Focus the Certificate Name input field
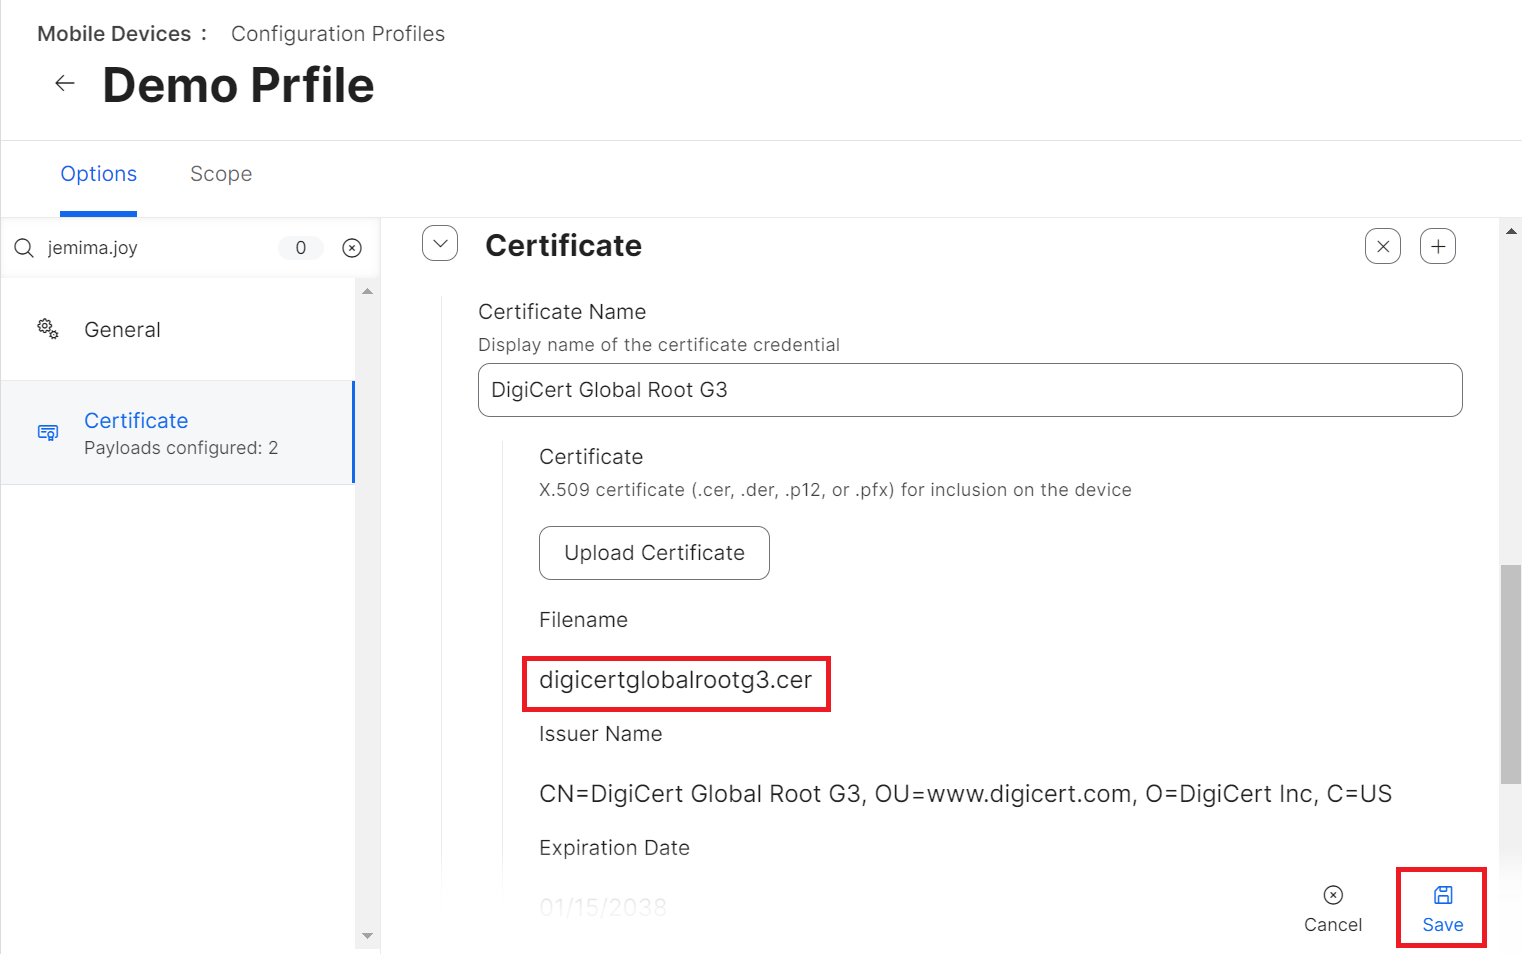The image size is (1522, 954). pos(970,390)
